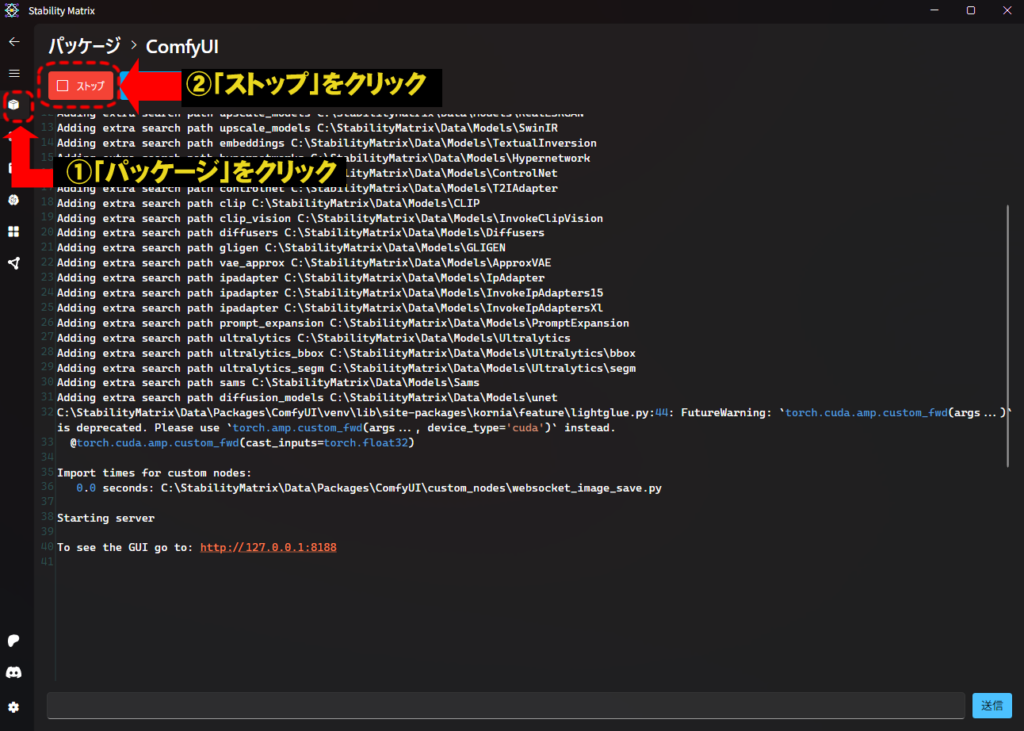Click the 'Import times for custom nodes:' line
1024x731 pixels.
154,473
